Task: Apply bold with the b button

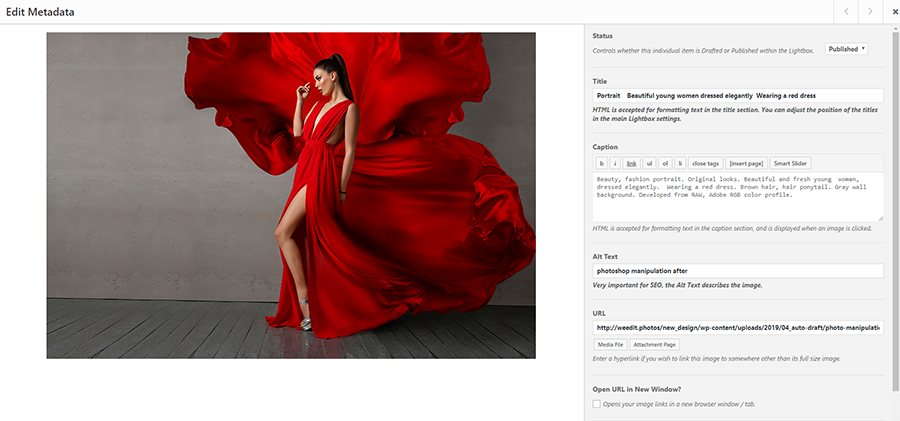Action: pyautogui.click(x=602, y=163)
